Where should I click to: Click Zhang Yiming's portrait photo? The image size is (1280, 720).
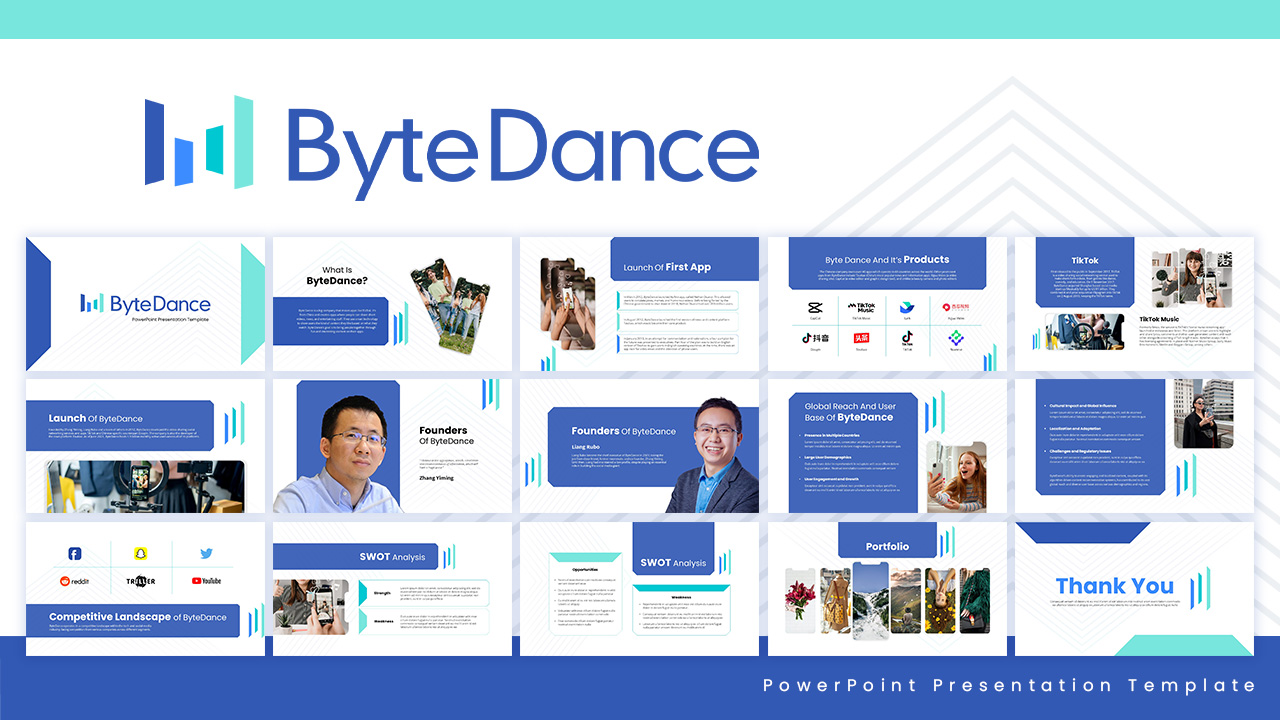click(337, 452)
